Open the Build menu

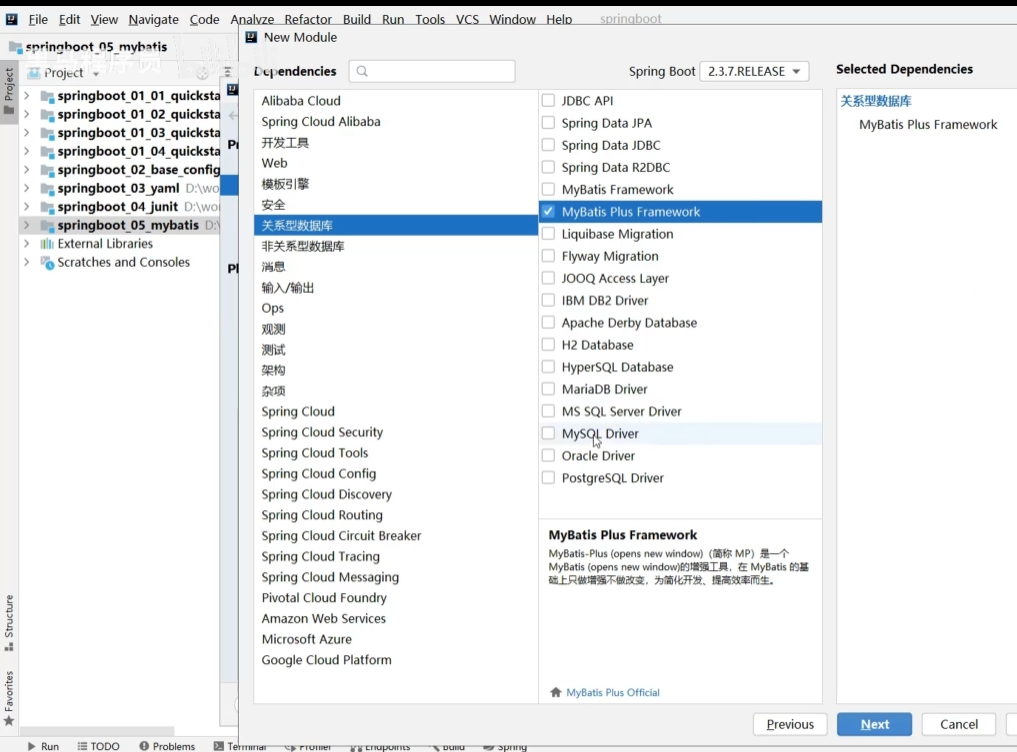click(357, 19)
